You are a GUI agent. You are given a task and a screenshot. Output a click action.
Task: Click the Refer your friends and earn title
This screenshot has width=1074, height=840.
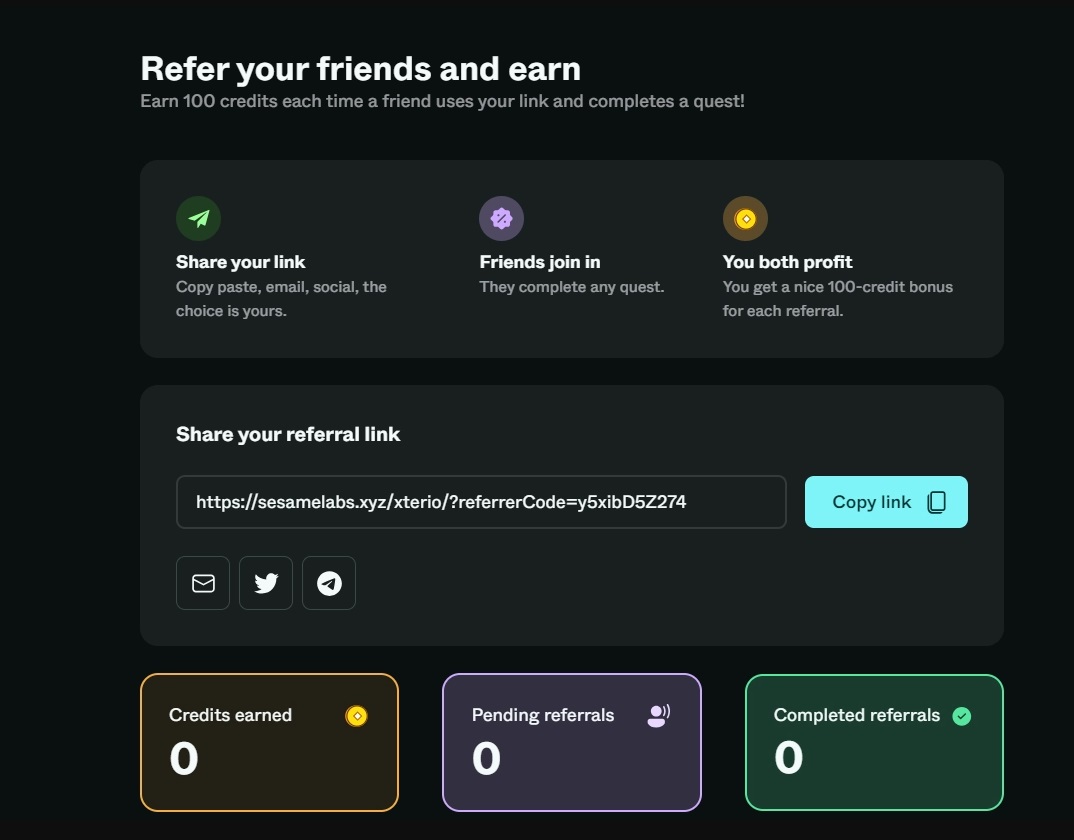[x=360, y=69]
